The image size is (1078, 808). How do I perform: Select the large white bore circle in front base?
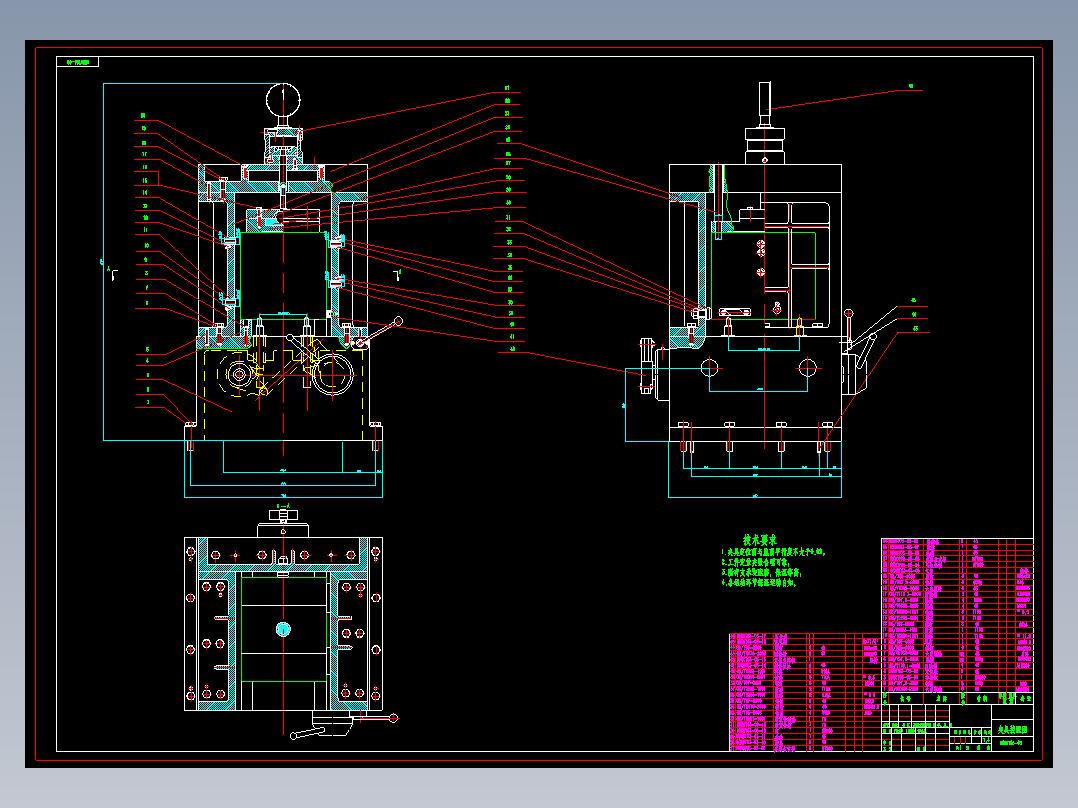[333, 375]
